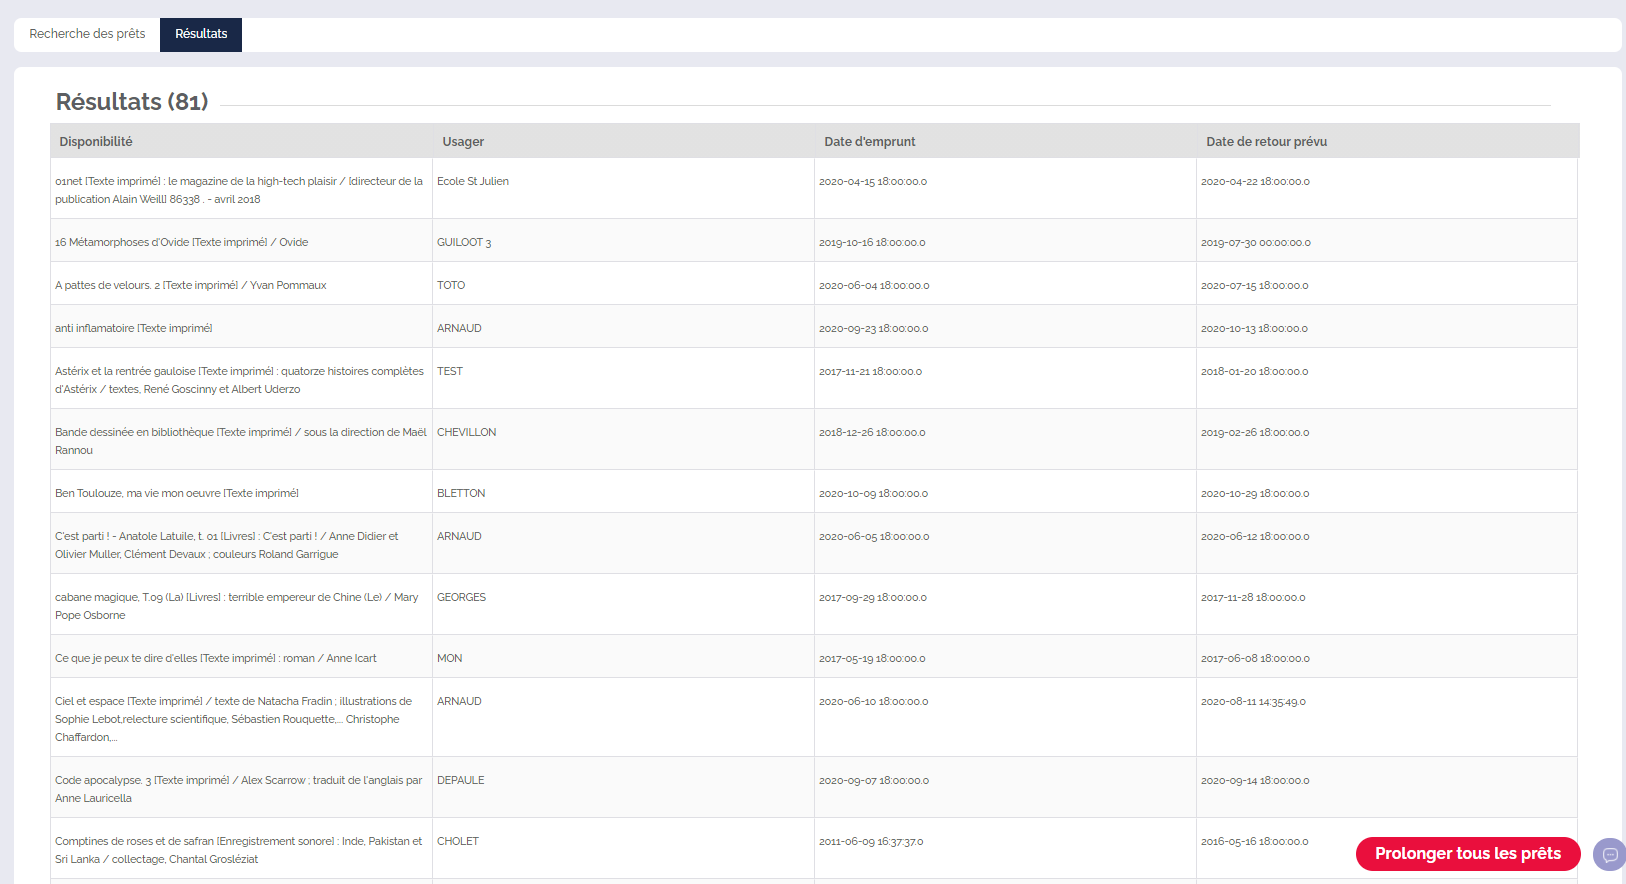Click return date 2019-07-30 00:00:00.0
Screen dimensions: 1626x884
pos(1256,242)
